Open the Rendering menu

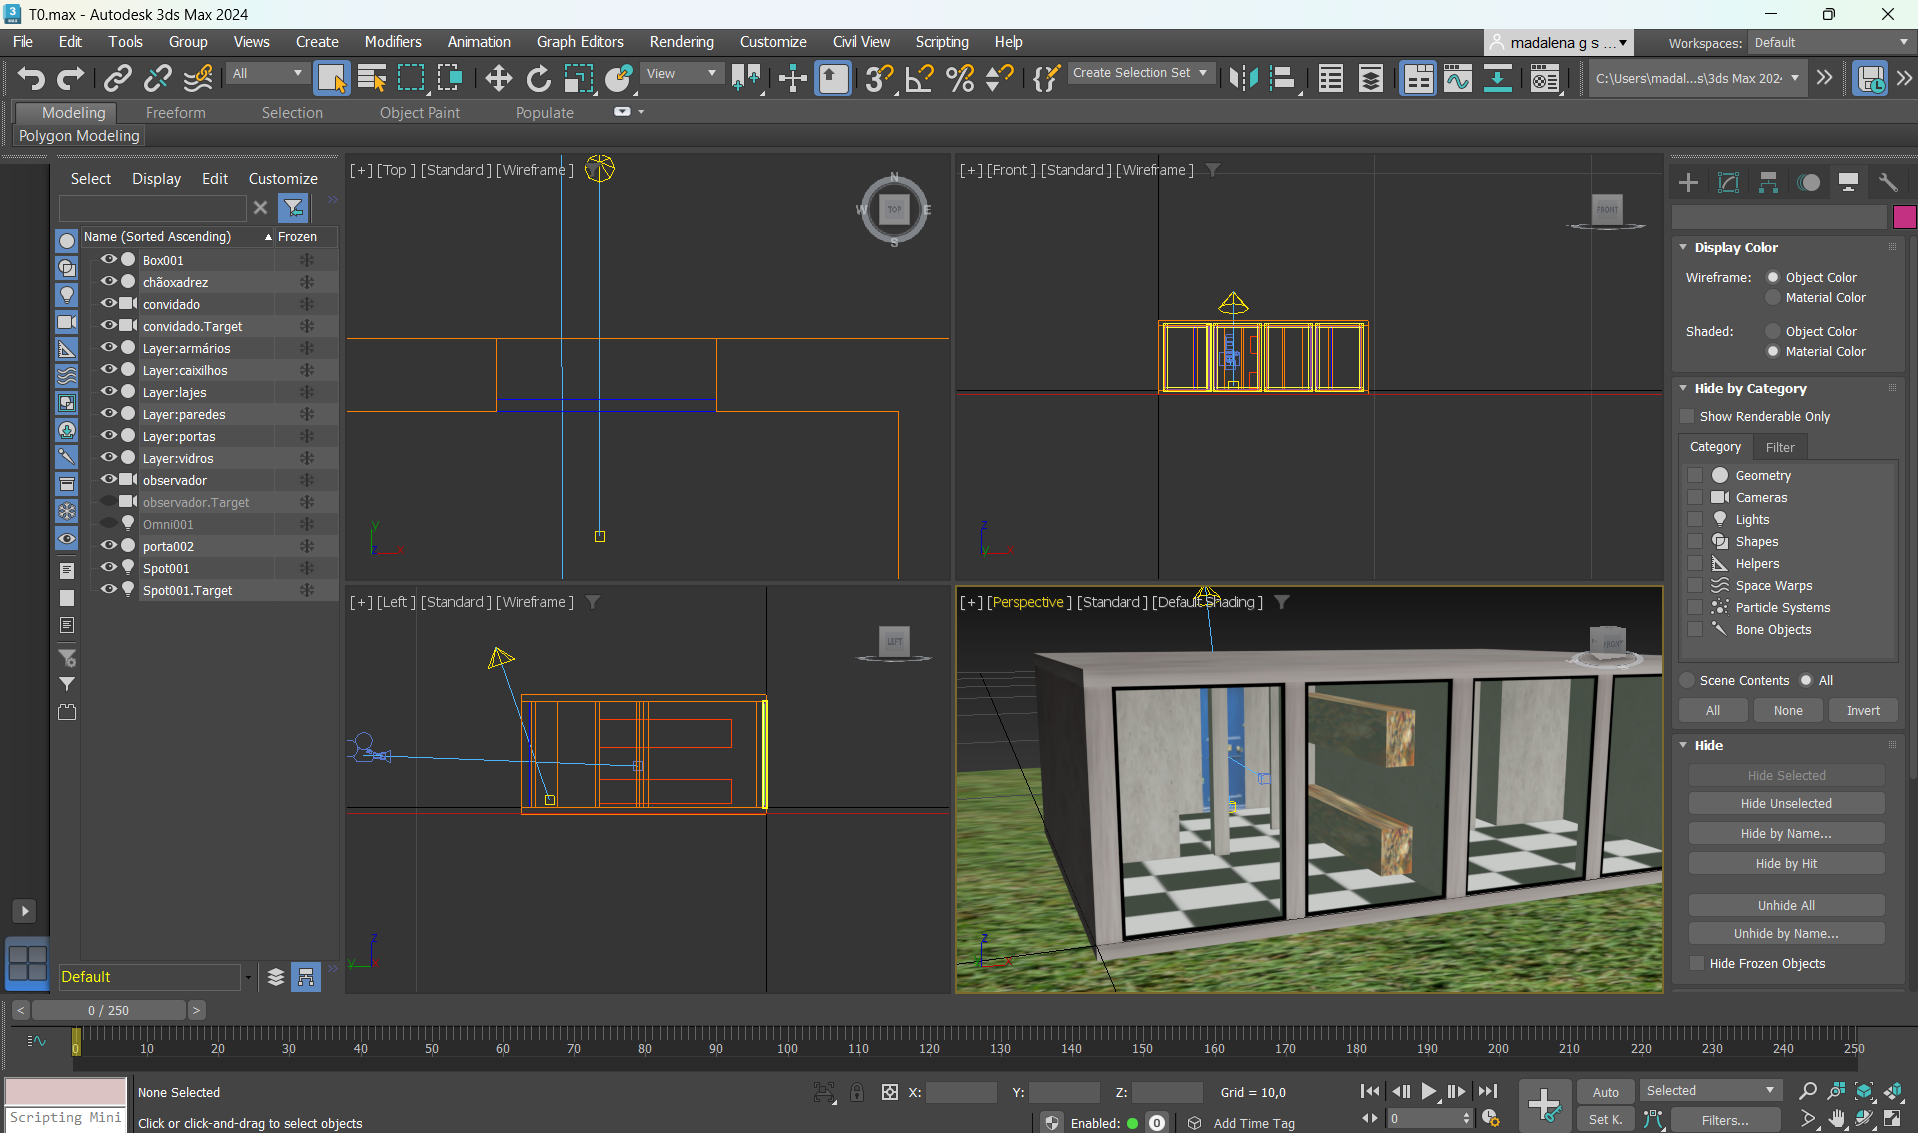click(681, 42)
